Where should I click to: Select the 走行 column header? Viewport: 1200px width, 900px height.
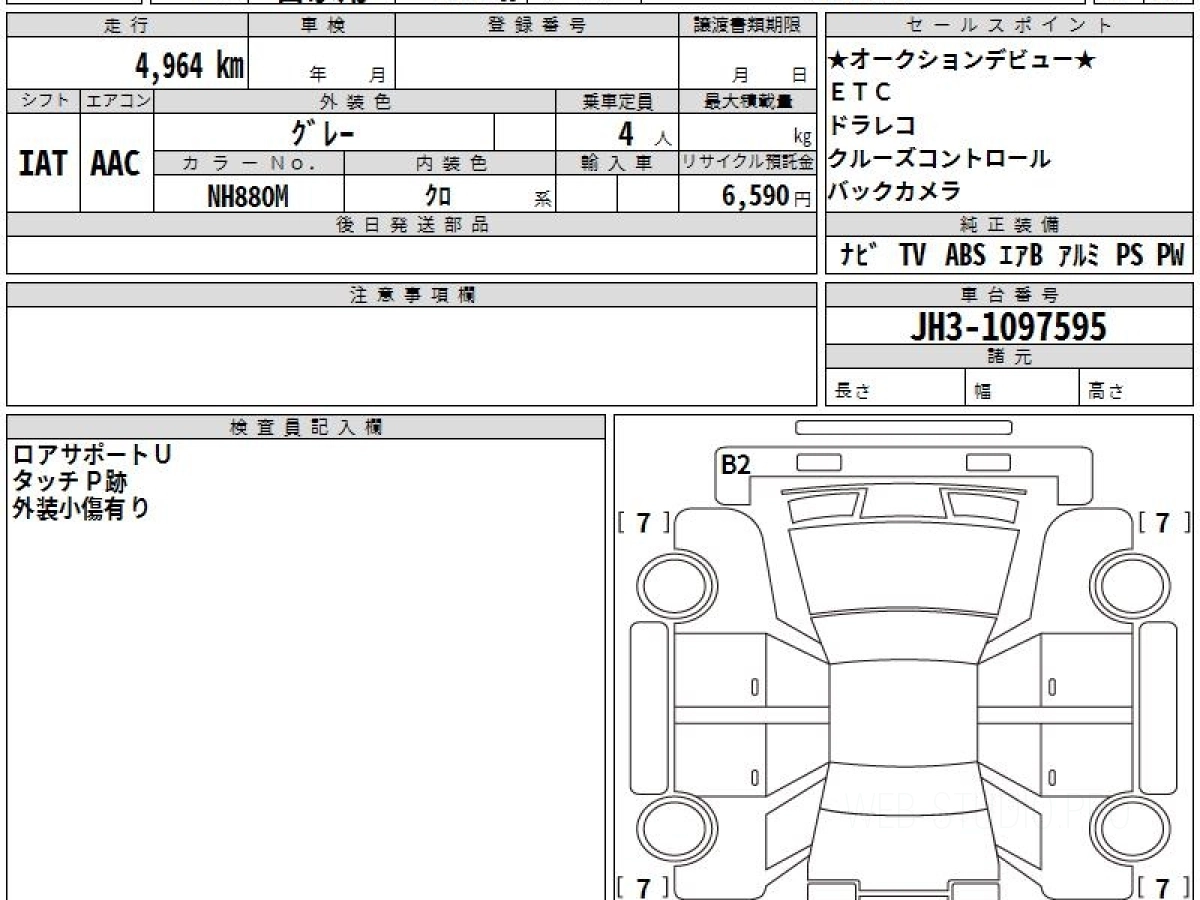point(127,26)
